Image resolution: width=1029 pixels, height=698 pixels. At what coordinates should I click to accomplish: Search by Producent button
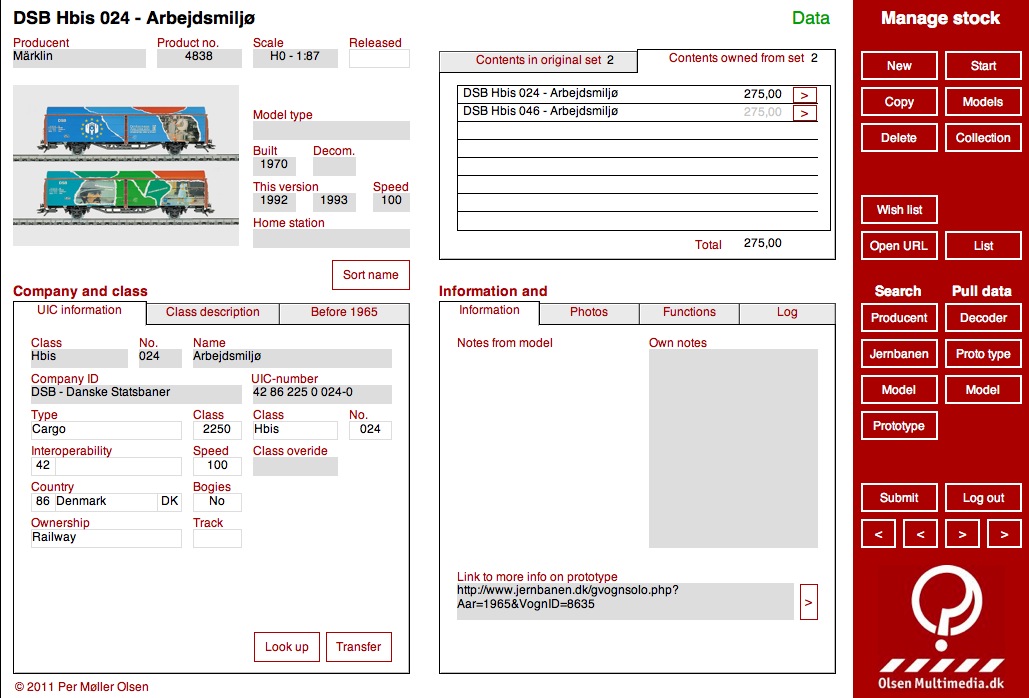coord(899,318)
